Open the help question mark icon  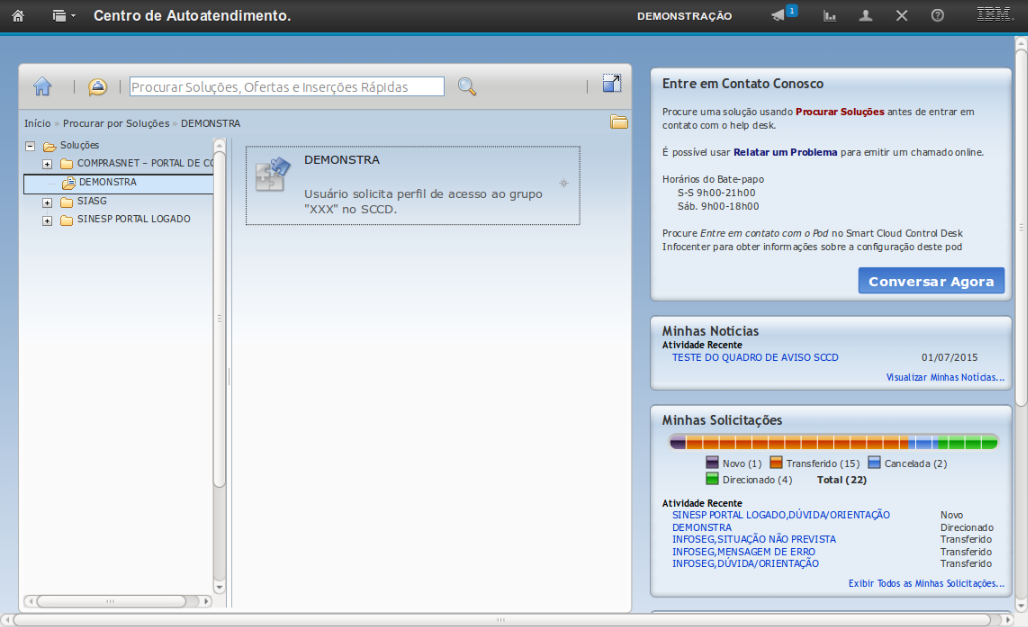click(x=937, y=16)
